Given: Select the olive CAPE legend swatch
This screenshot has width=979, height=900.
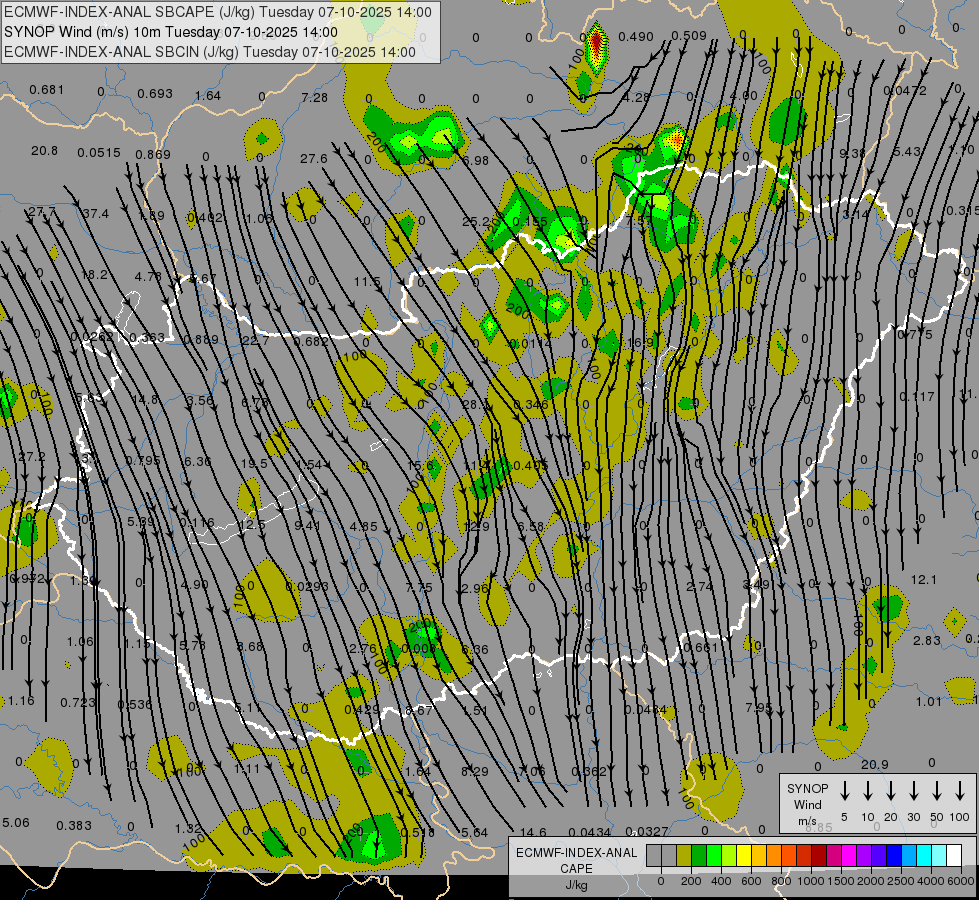Looking at the screenshot, I should 684,855.
